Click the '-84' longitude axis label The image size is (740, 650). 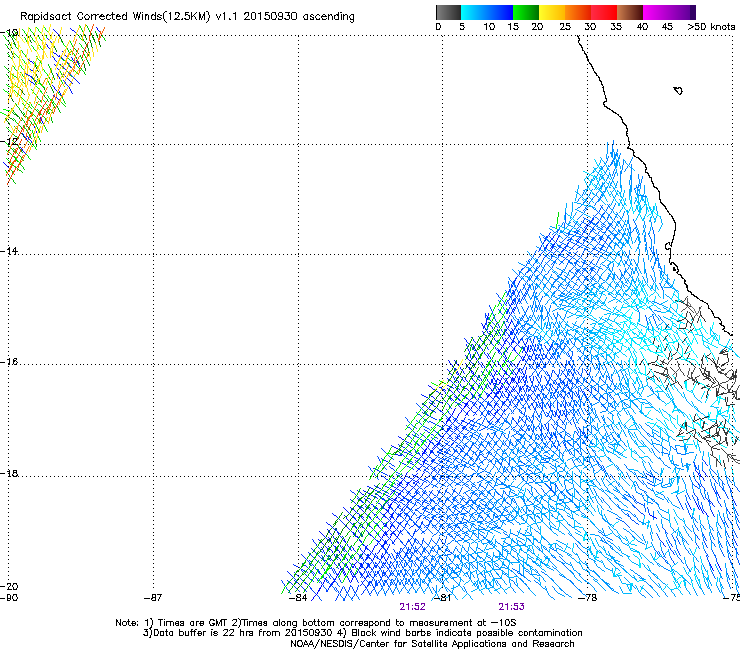tap(298, 598)
